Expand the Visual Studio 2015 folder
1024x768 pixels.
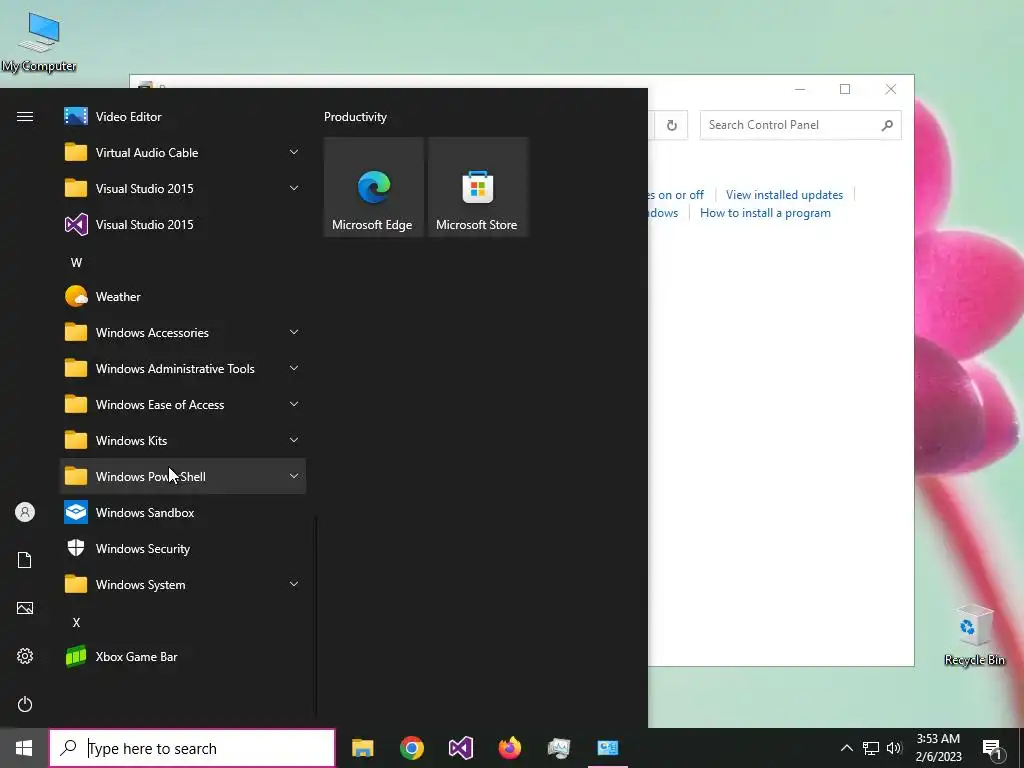pyautogui.click(x=183, y=189)
